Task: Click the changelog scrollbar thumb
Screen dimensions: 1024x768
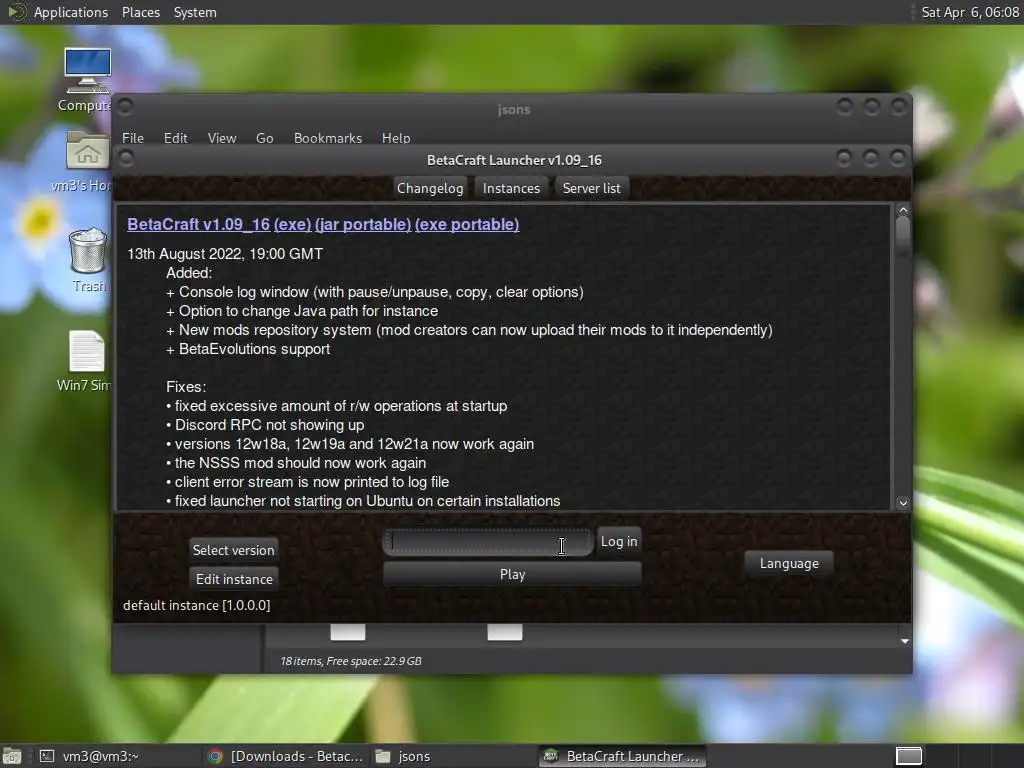Action: coord(903,236)
